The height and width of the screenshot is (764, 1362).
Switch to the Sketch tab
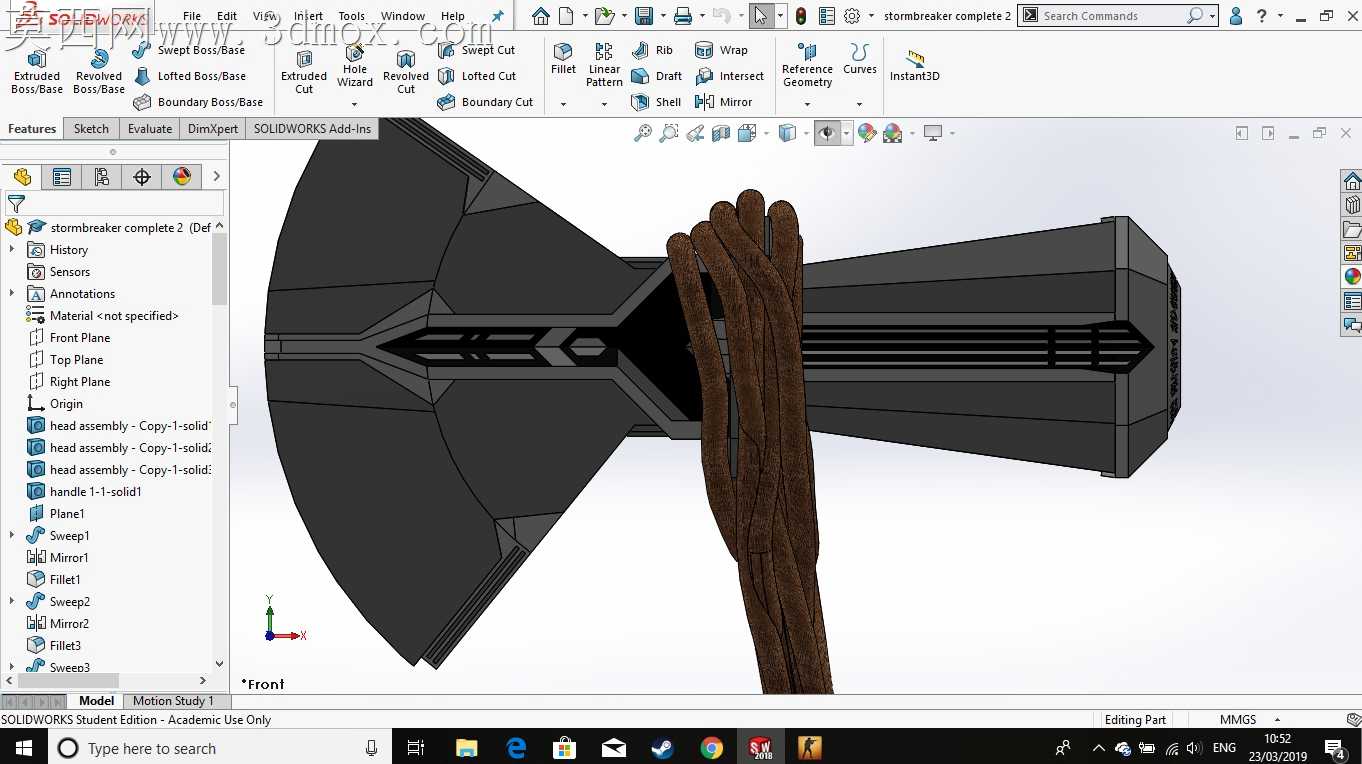coord(91,129)
